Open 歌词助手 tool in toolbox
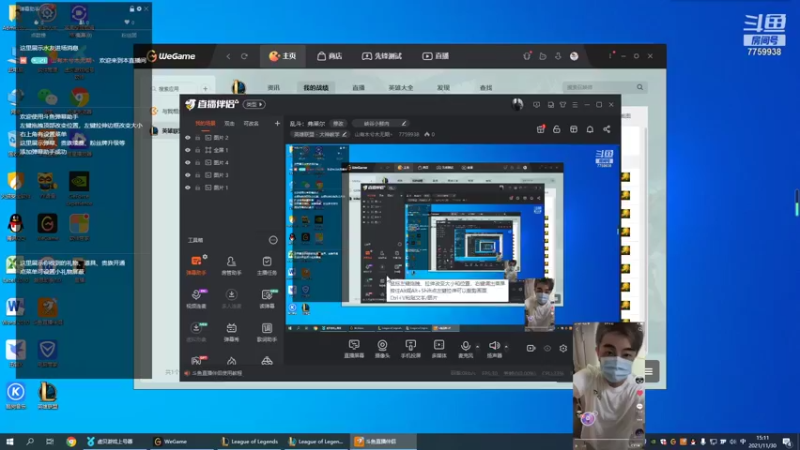The height and width of the screenshot is (450, 800). [267, 331]
